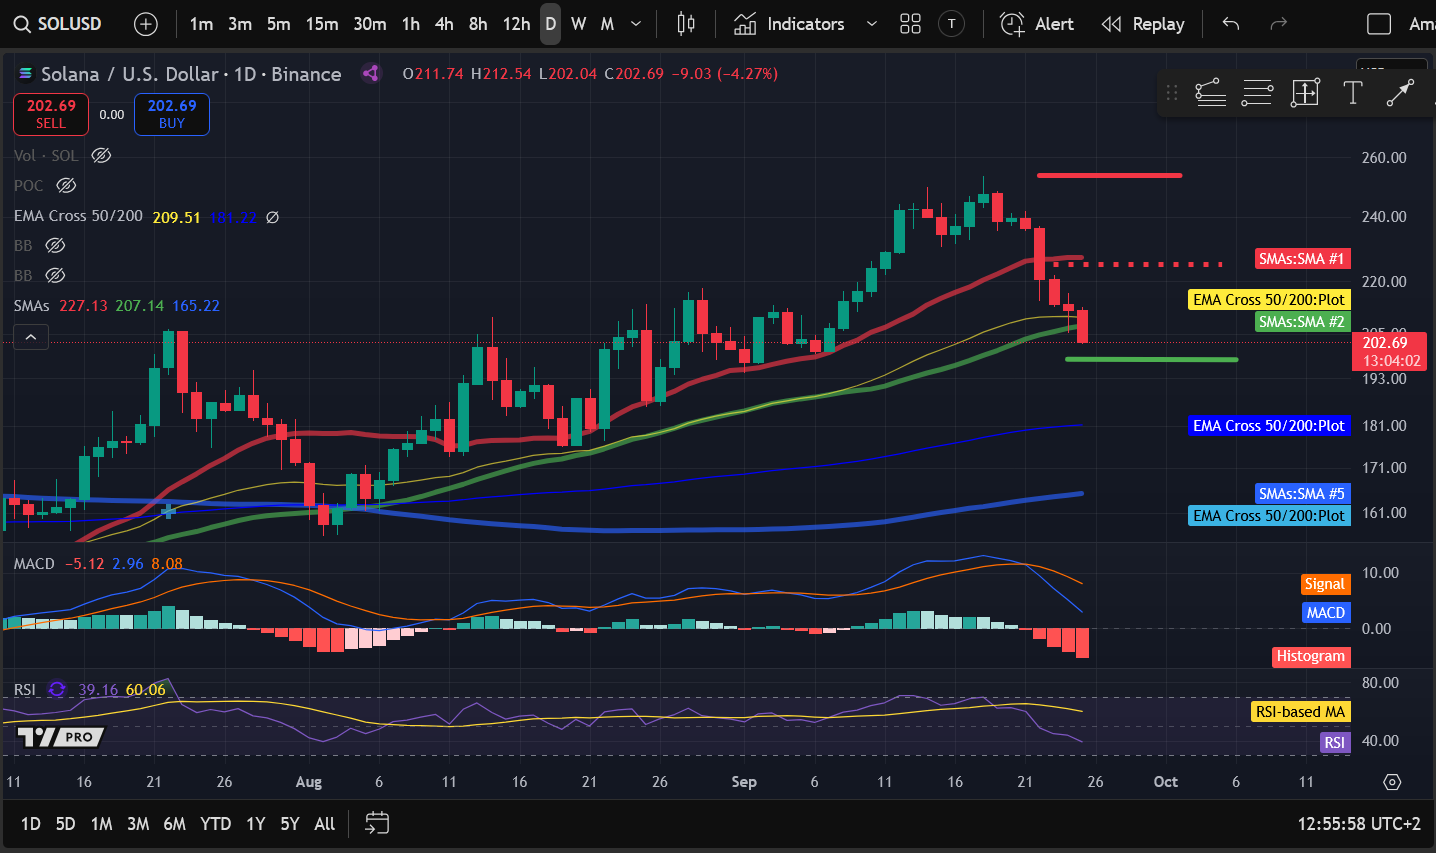Start bar Replay mode

pyautogui.click(x=1142, y=24)
